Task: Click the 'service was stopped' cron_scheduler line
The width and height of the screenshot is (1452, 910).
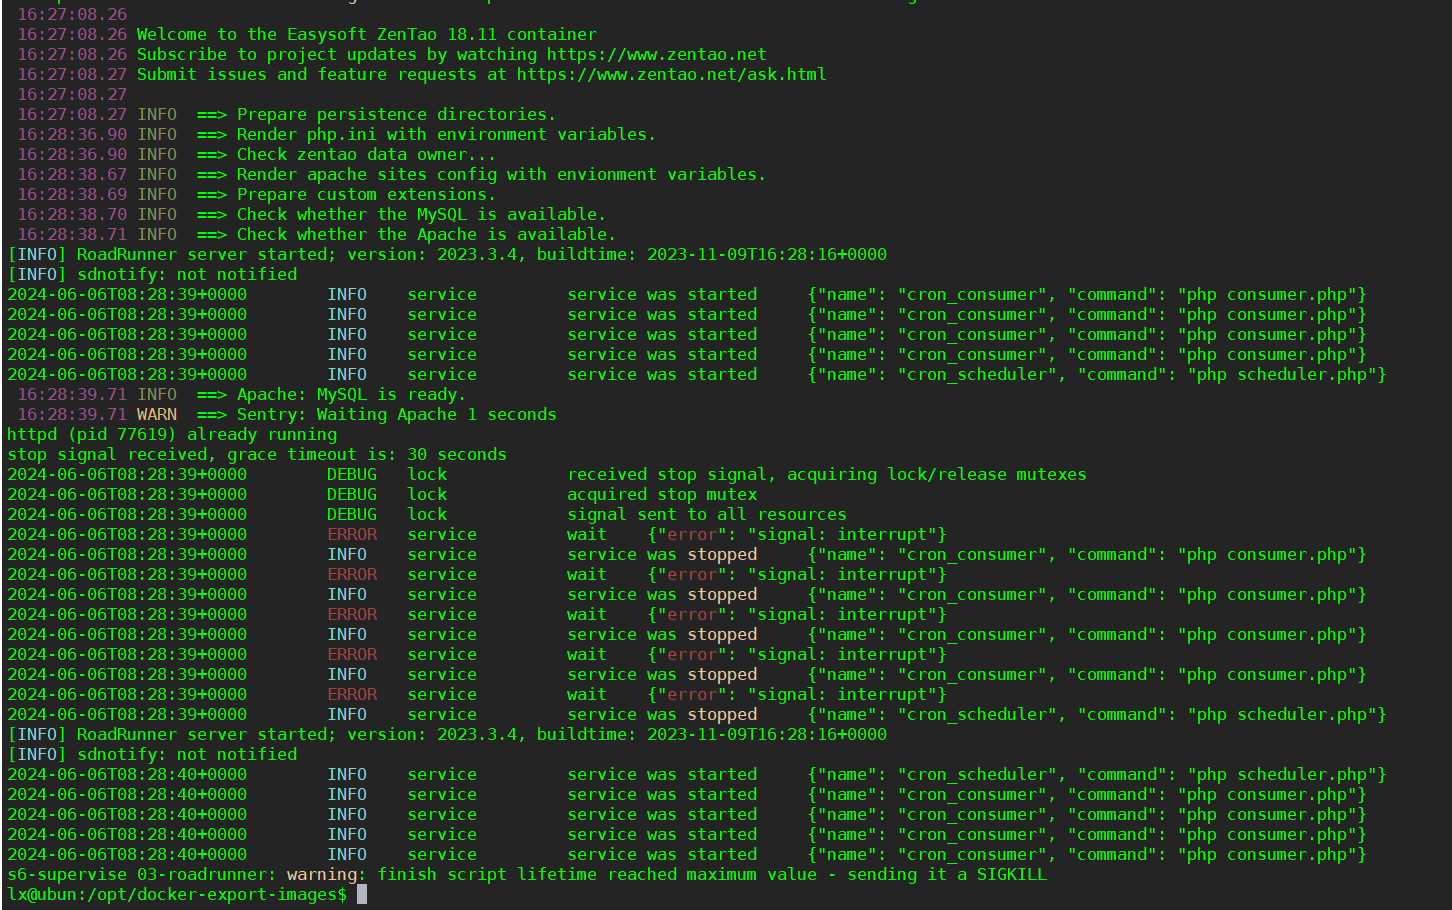Action: coord(661,715)
